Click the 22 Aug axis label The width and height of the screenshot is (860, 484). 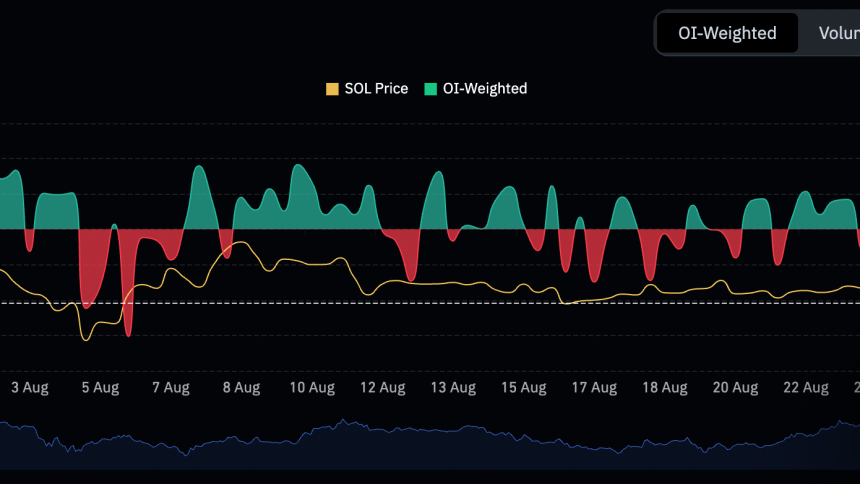pyautogui.click(x=806, y=387)
